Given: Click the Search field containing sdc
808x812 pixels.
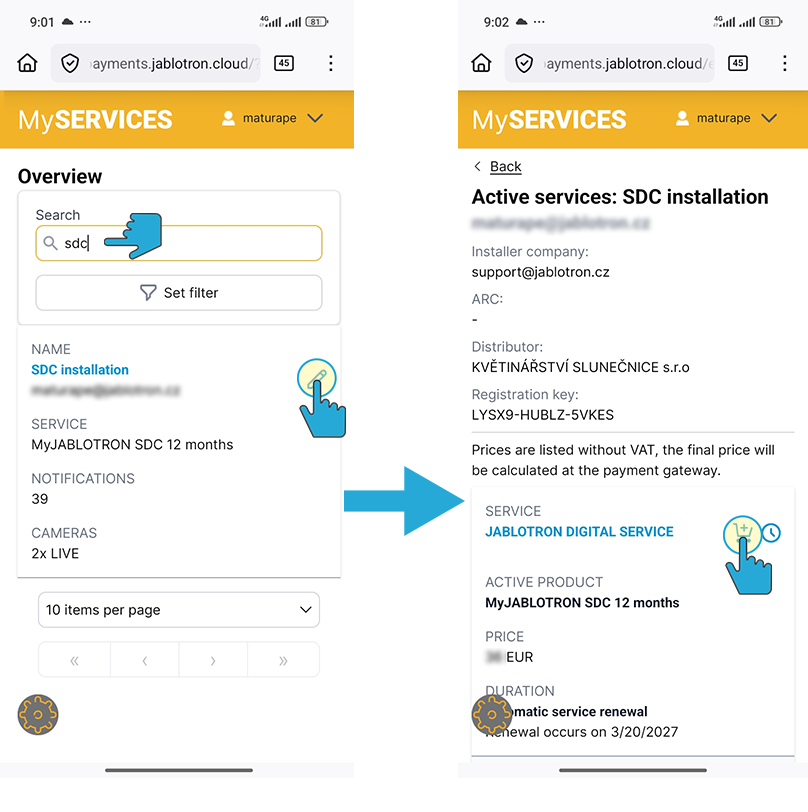Looking at the screenshot, I should coord(190,243).
